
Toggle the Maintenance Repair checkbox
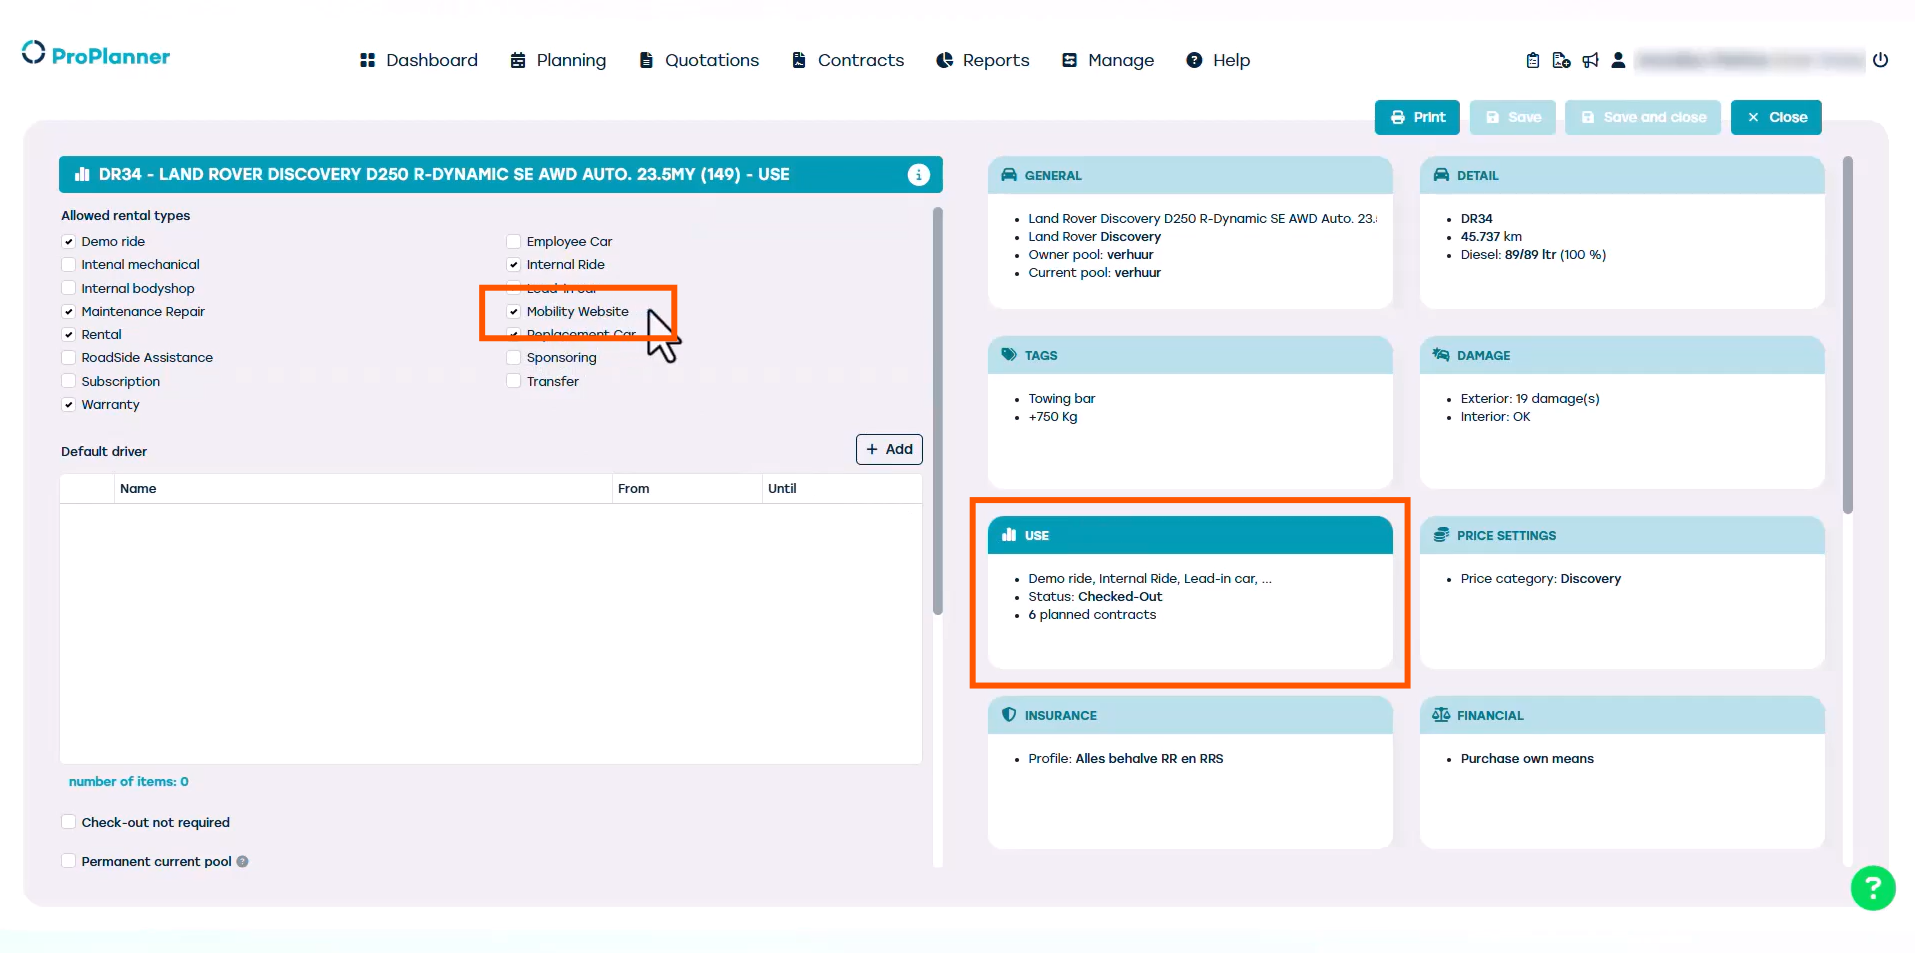click(69, 312)
